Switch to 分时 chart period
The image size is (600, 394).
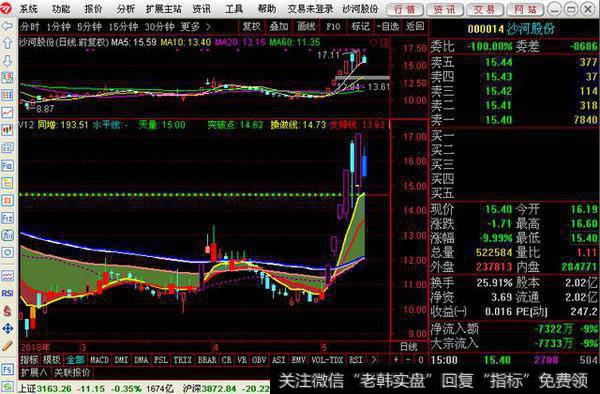(x=30, y=27)
